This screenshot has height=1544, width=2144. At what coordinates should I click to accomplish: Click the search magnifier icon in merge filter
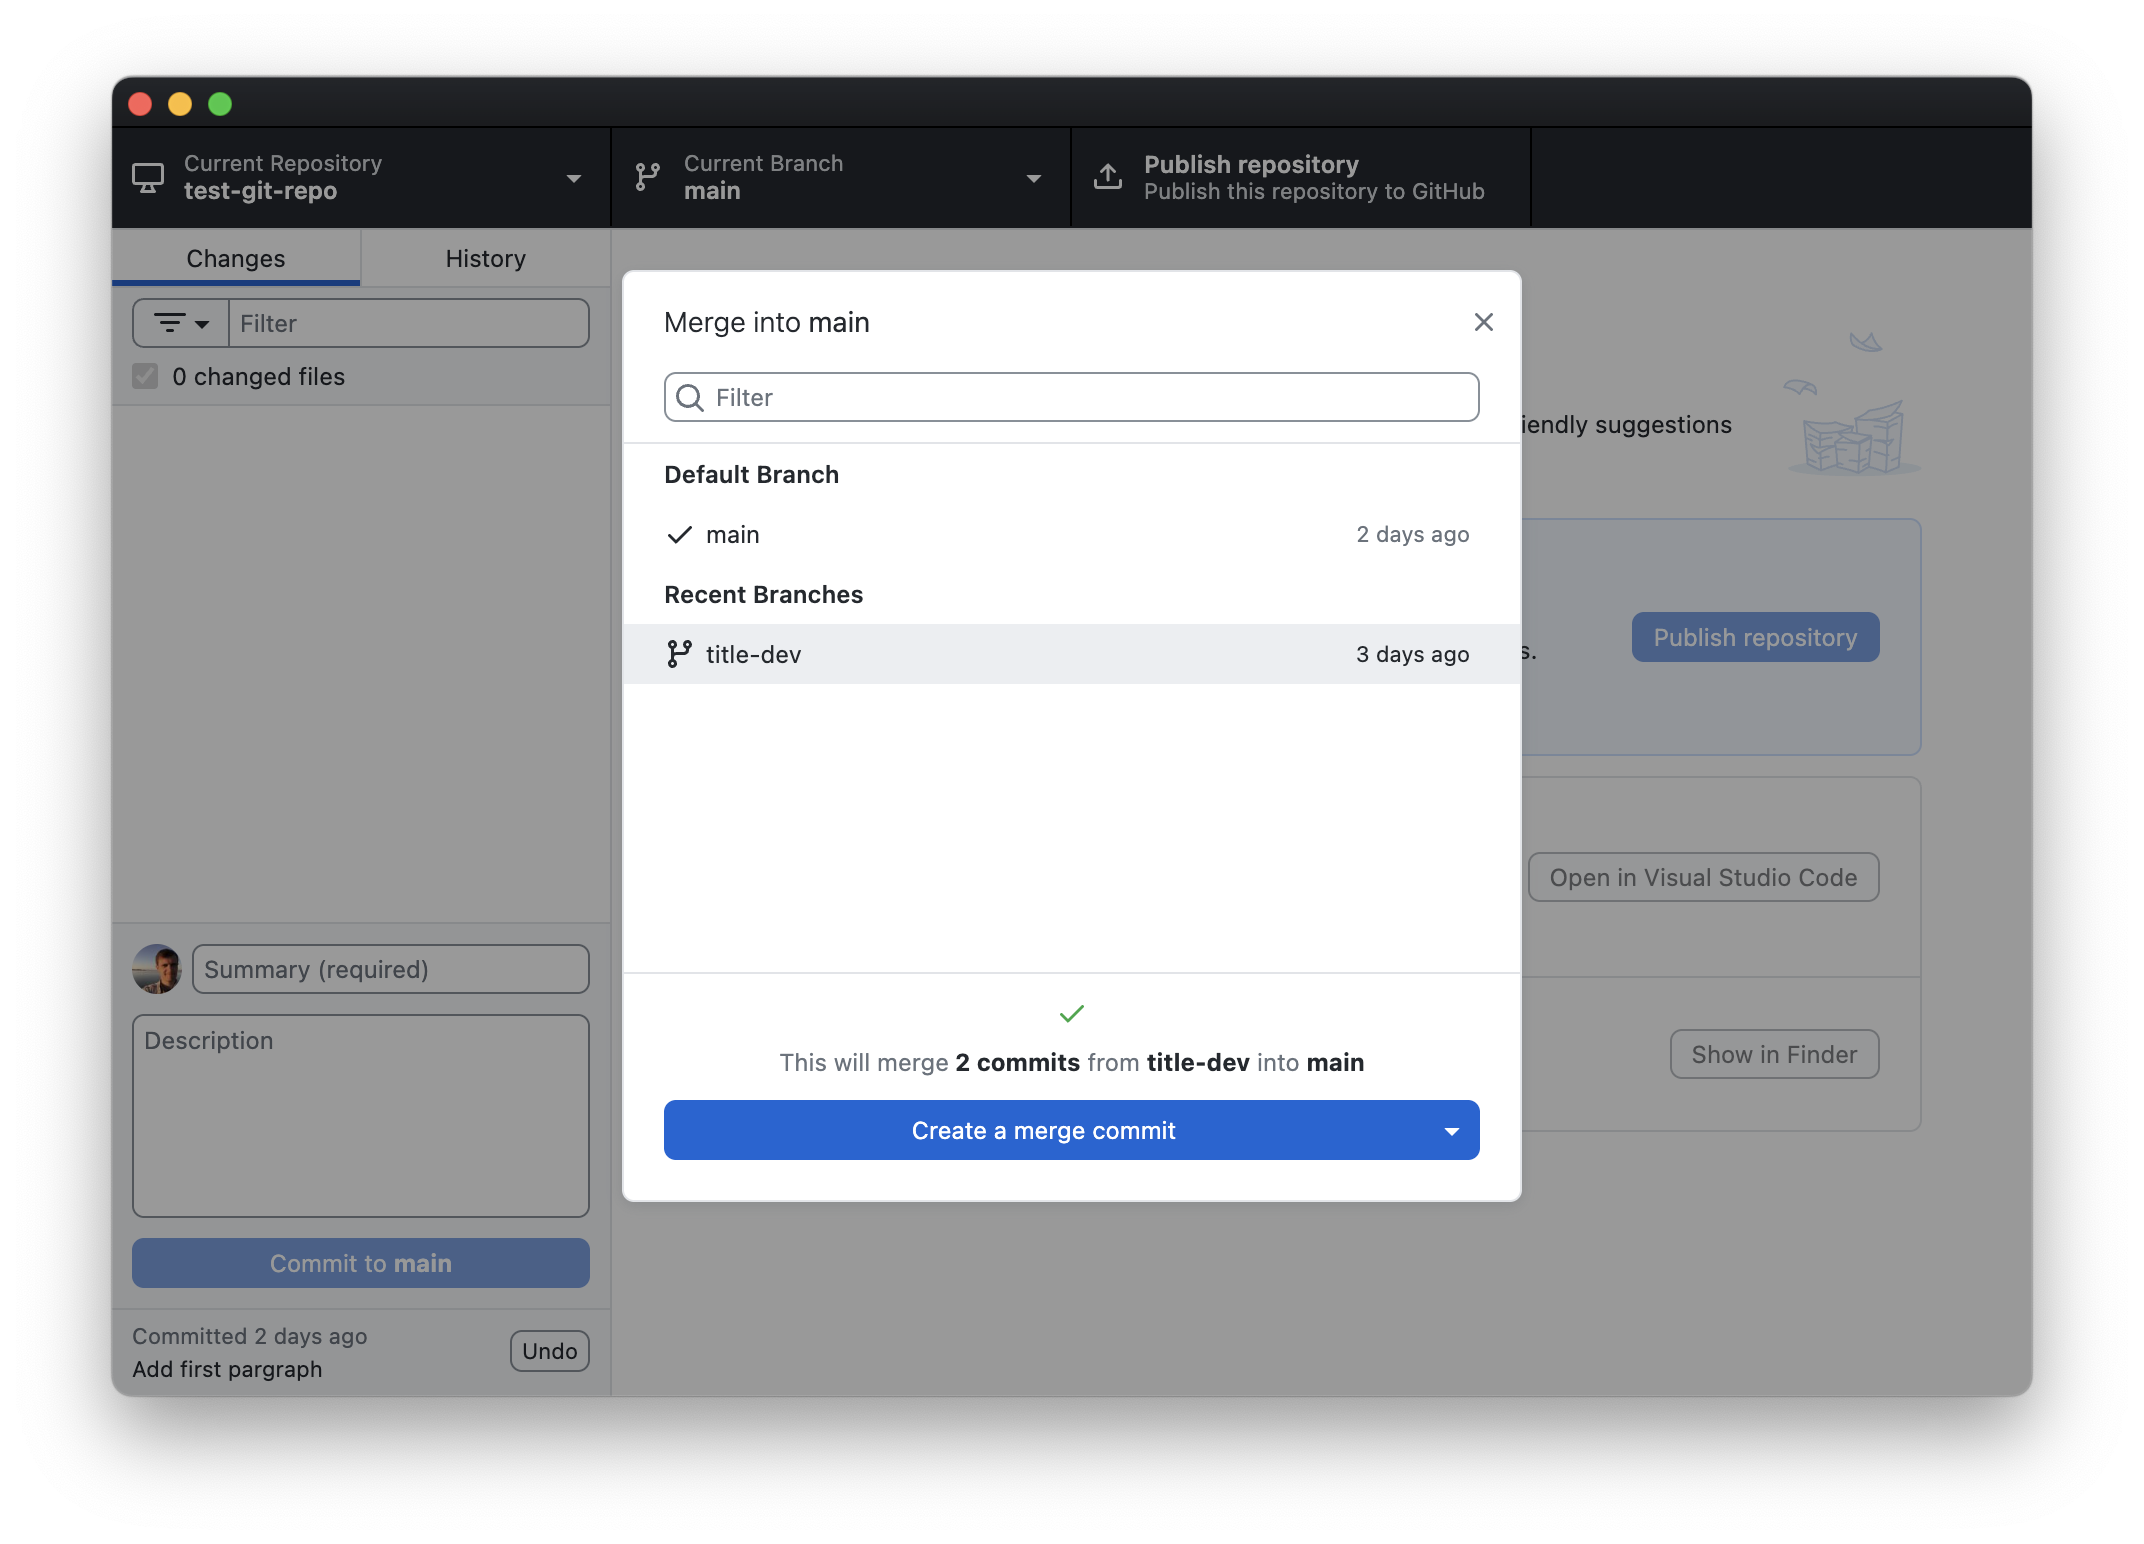[x=690, y=398]
